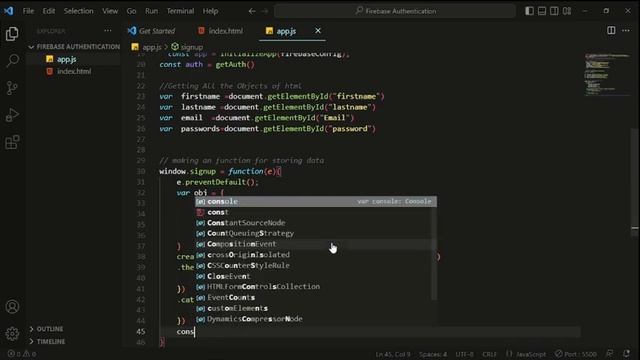The width and height of the screenshot is (640, 360).
Task: Choose the DynamicsCompressorNode suggestion
Action: click(316, 319)
